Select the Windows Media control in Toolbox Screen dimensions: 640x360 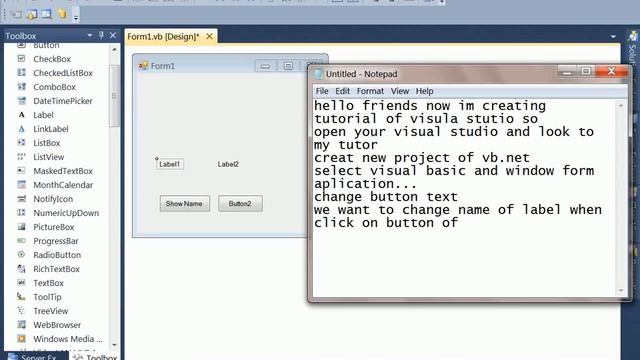point(67,339)
